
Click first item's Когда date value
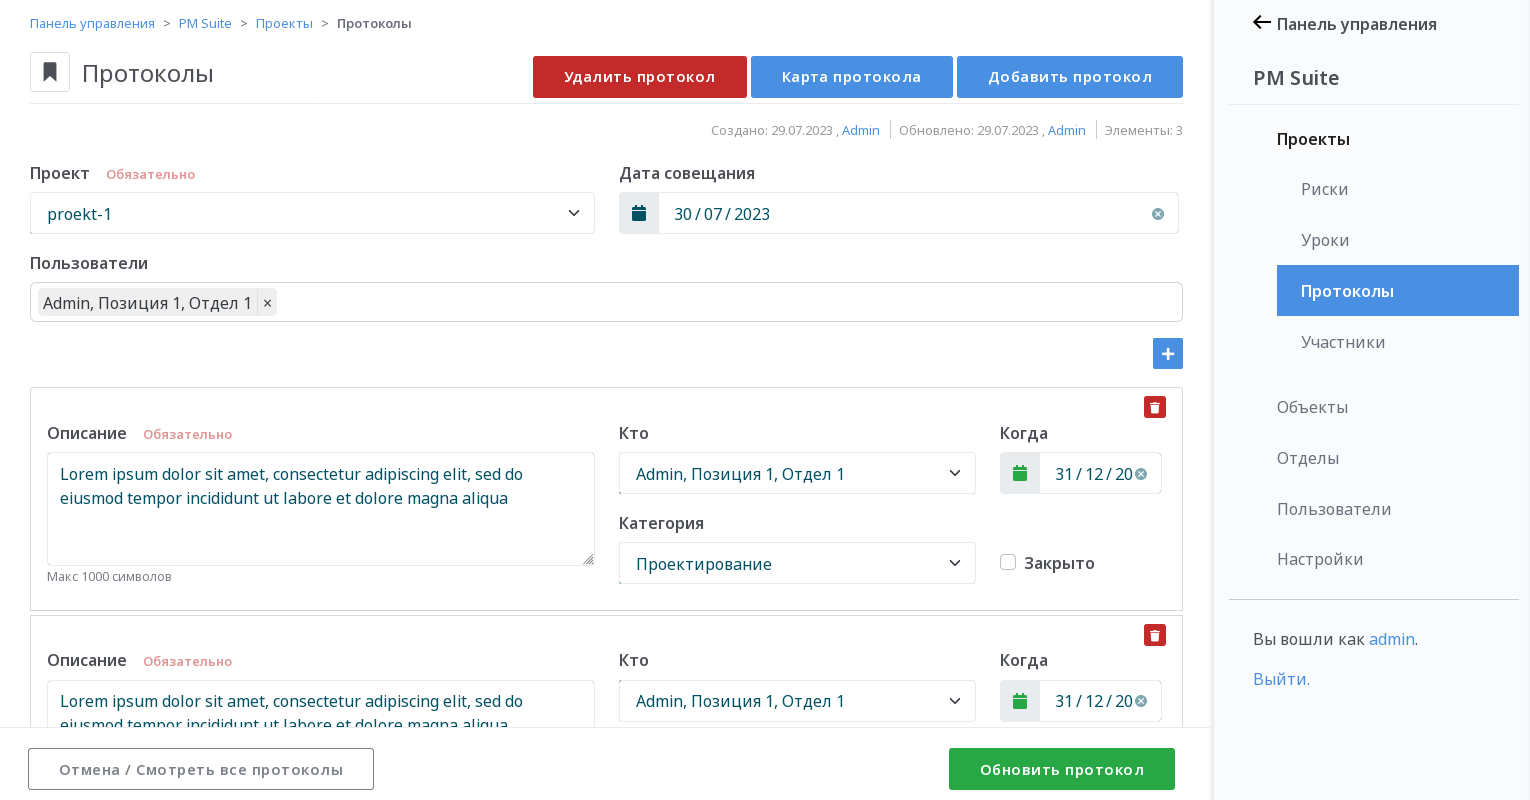1093,474
